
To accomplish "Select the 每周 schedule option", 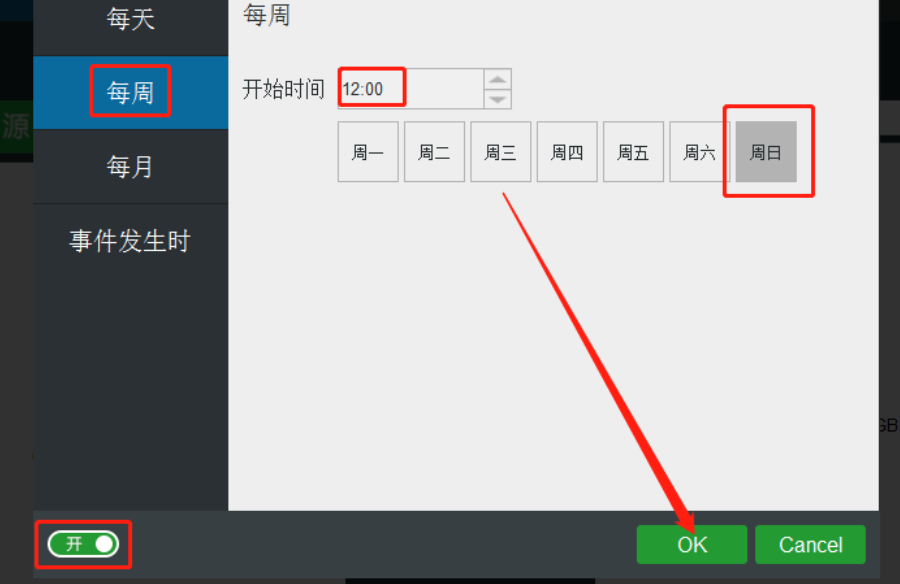I will tap(130, 92).
